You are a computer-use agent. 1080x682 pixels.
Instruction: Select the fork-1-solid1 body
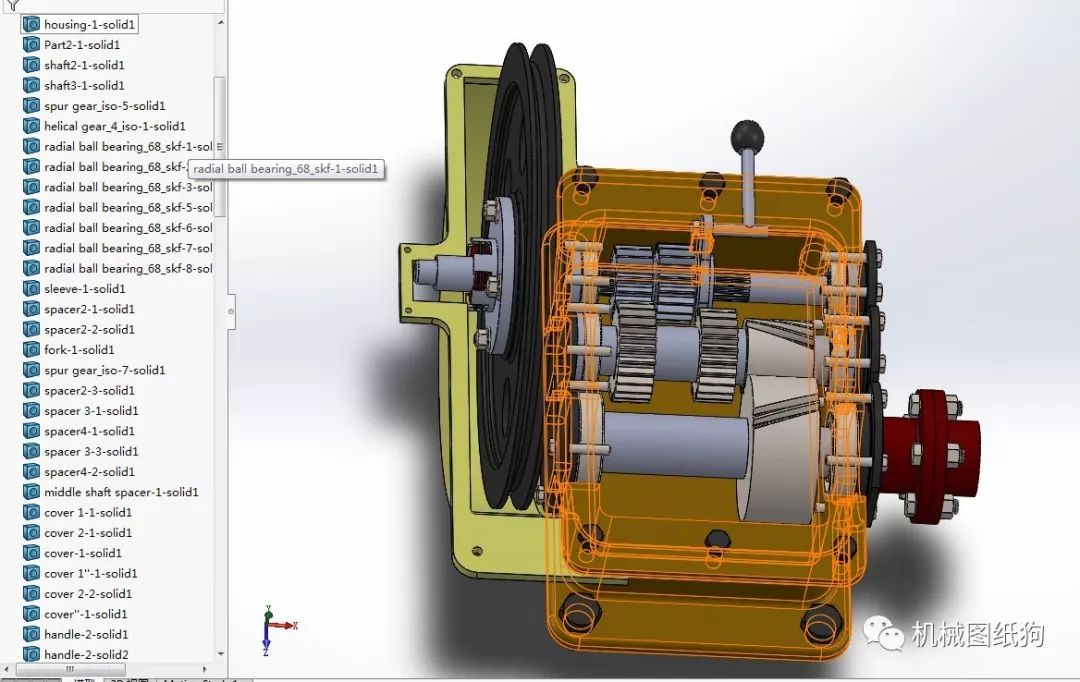click(x=79, y=350)
